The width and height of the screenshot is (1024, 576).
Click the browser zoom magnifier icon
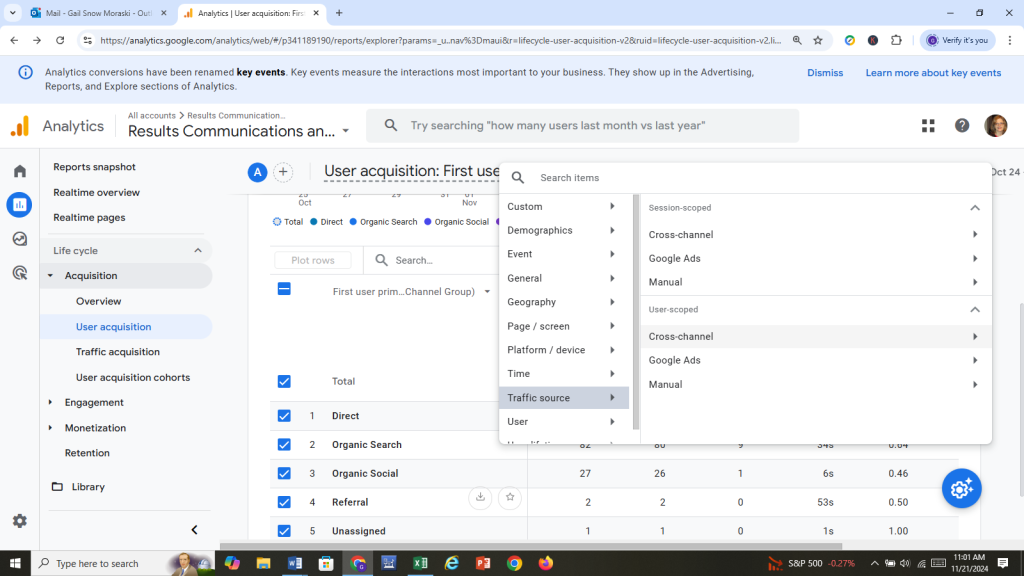797,40
